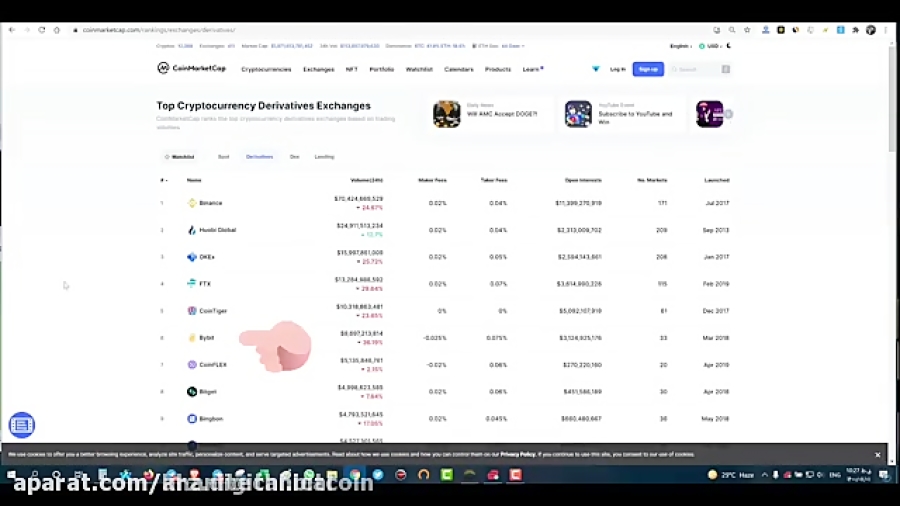
Task: Open the extensions puzzle icon
Action: (855, 30)
